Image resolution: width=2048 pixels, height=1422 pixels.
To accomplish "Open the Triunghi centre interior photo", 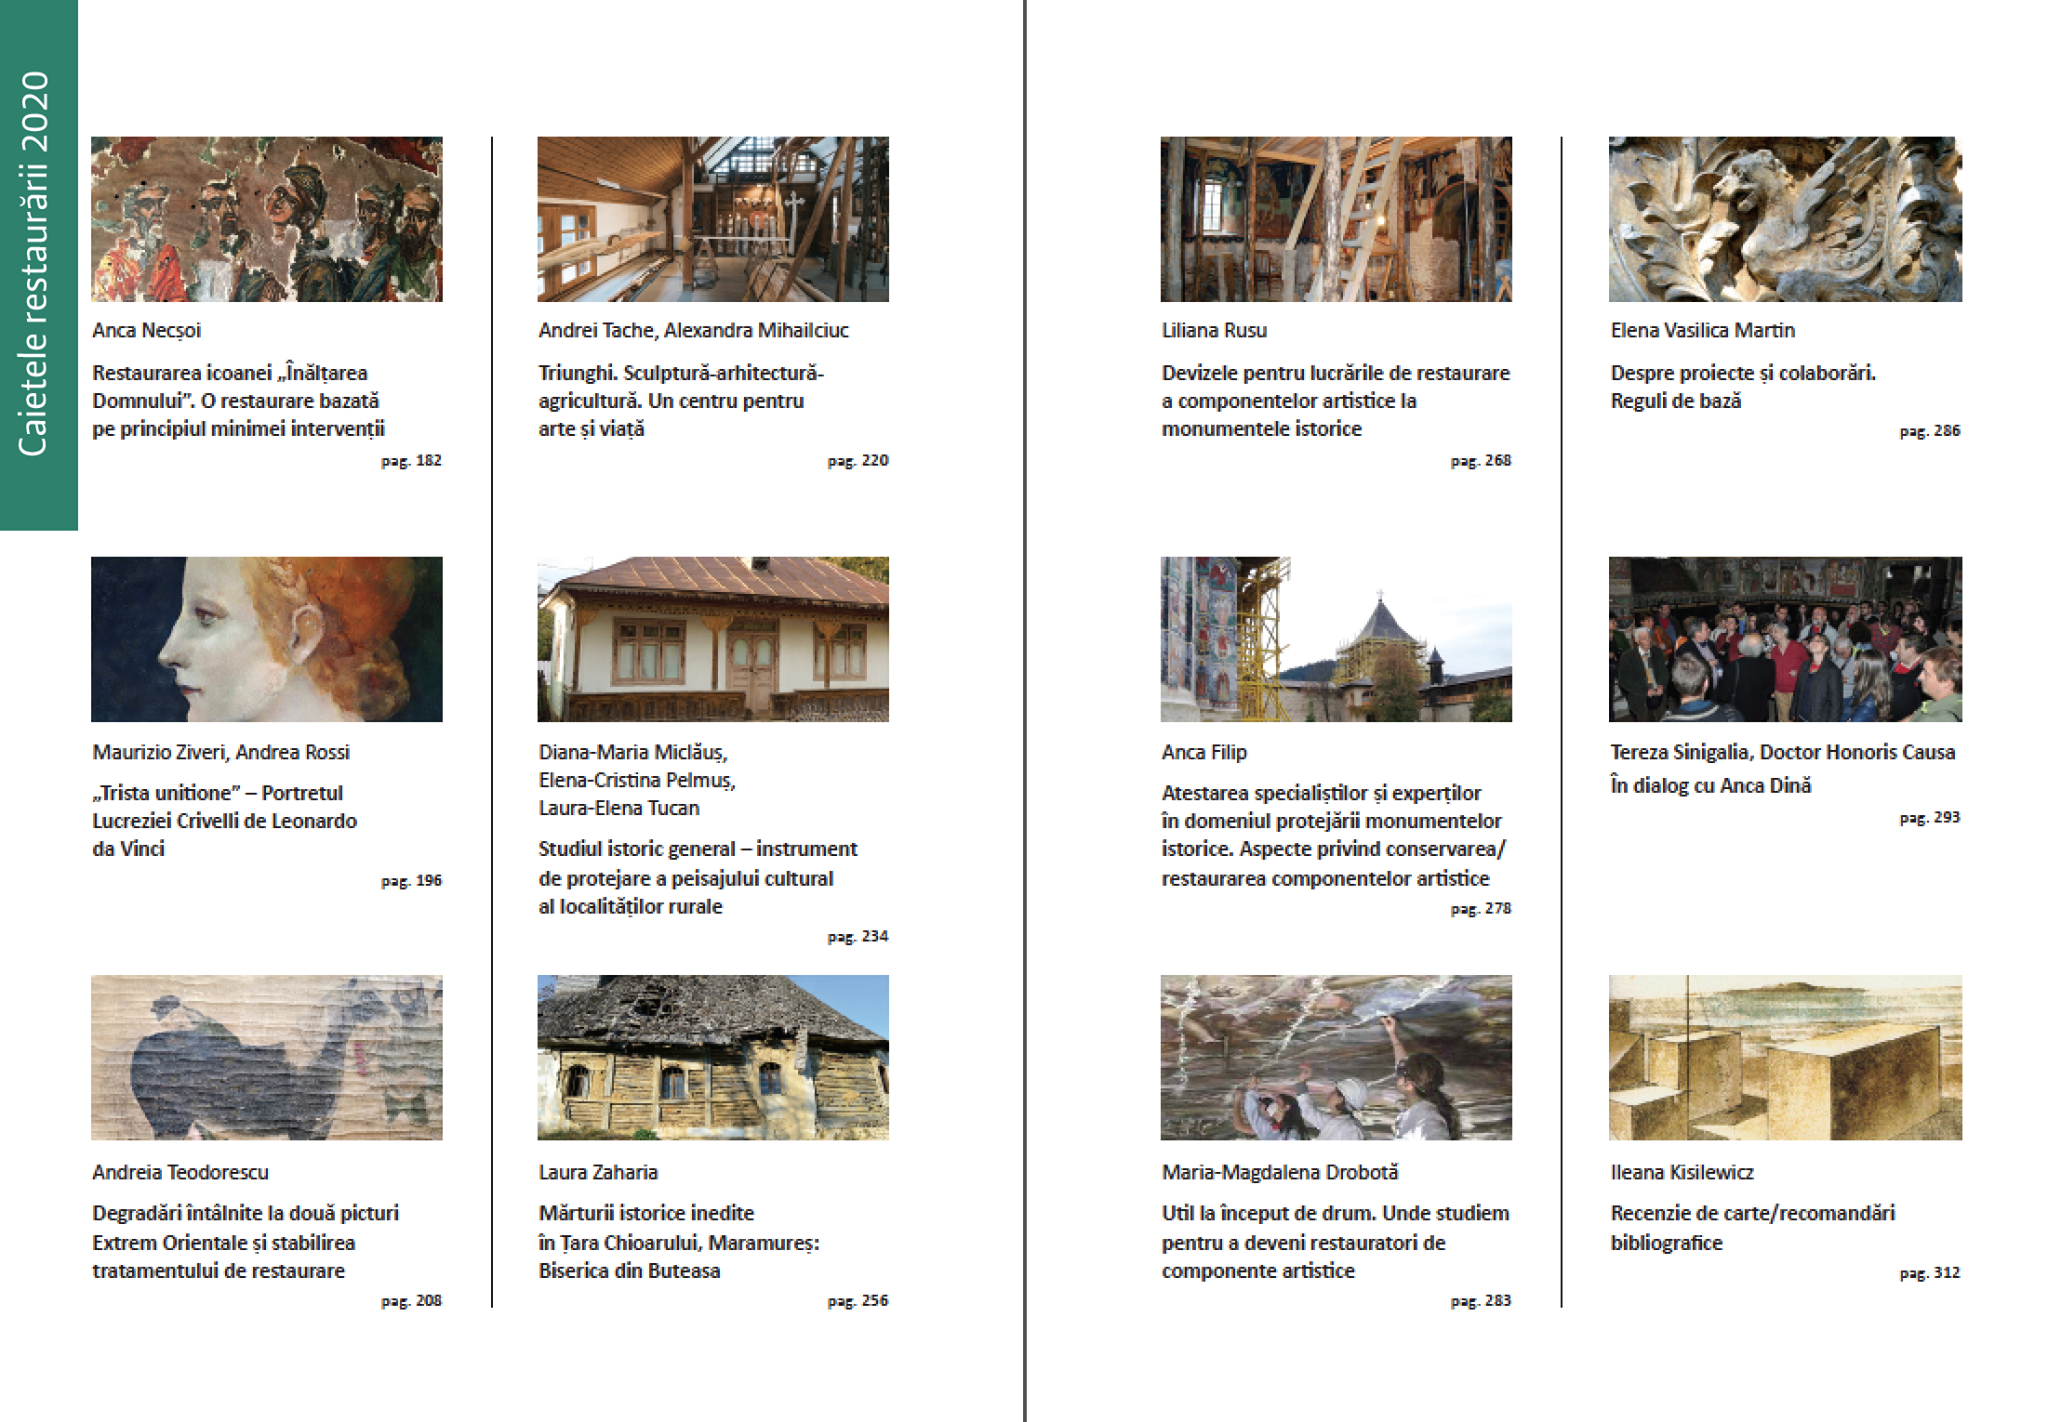I will click(712, 219).
